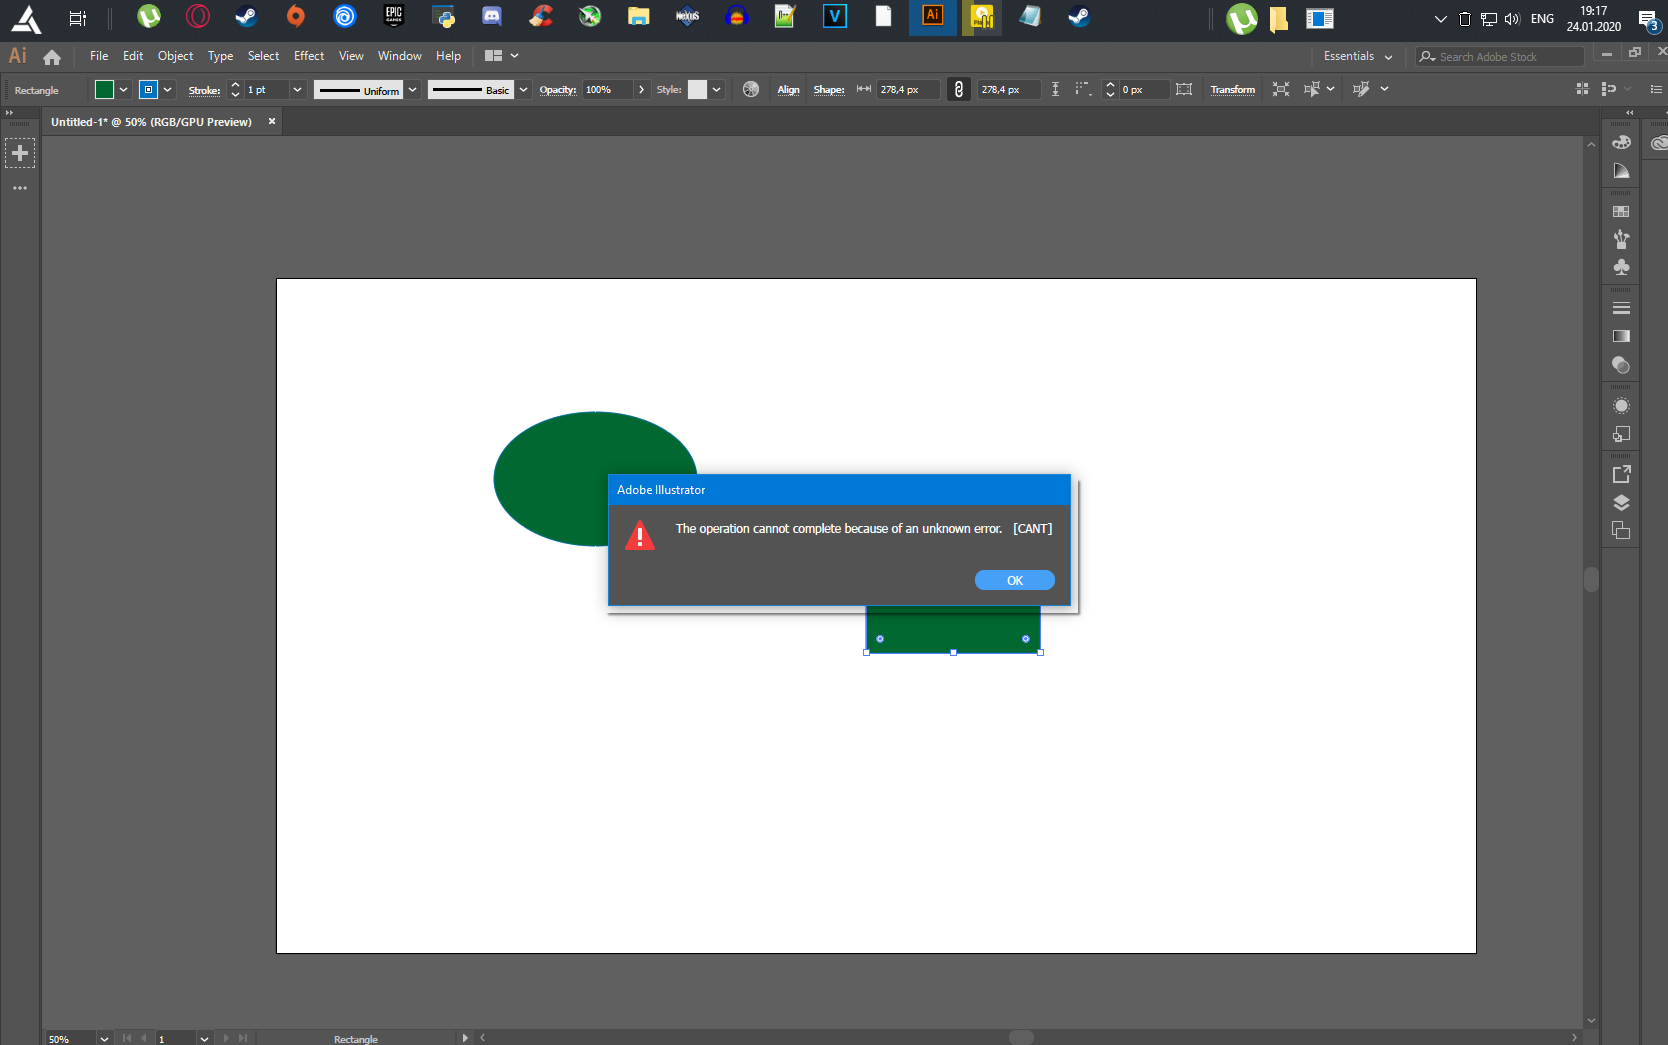Click OK in the error dialog
This screenshot has width=1668, height=1045.
[1014, 580]
